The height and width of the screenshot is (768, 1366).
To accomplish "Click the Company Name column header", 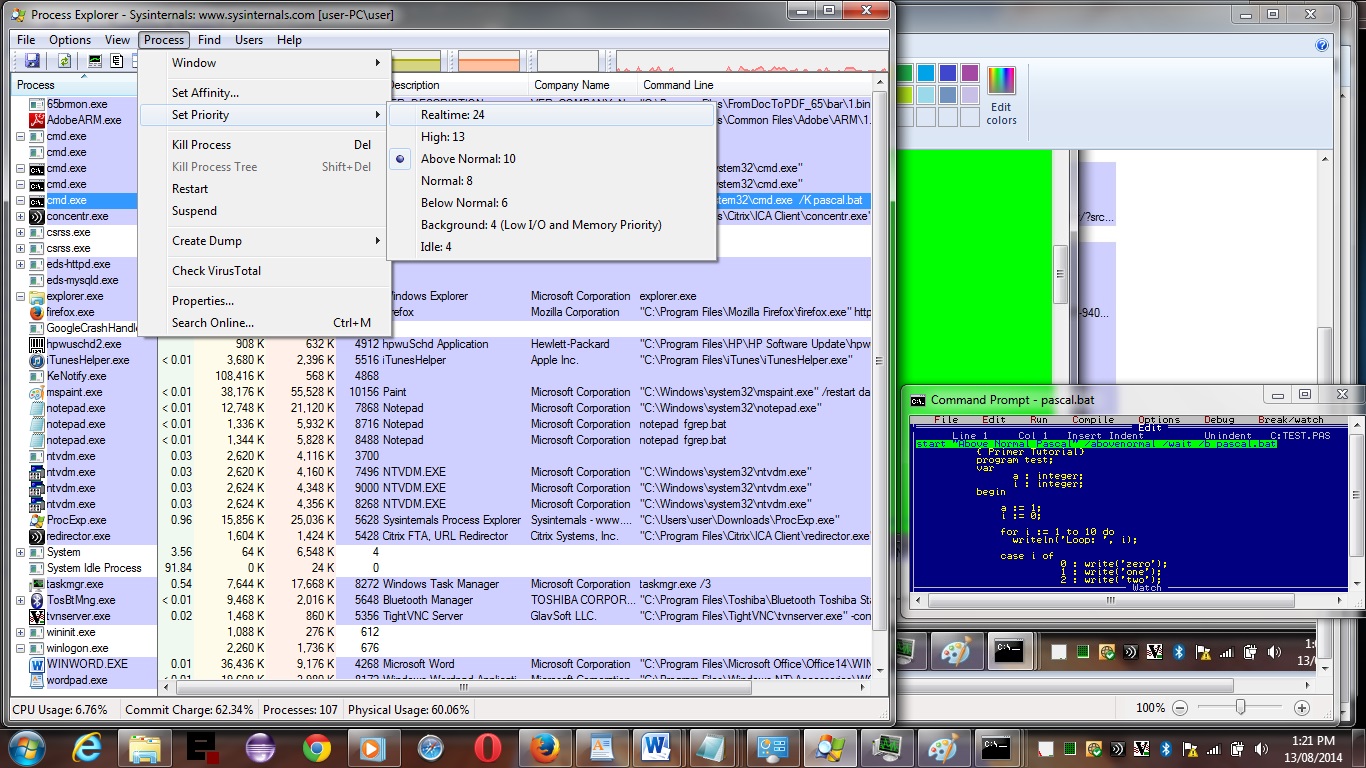I will coord(571,85).
